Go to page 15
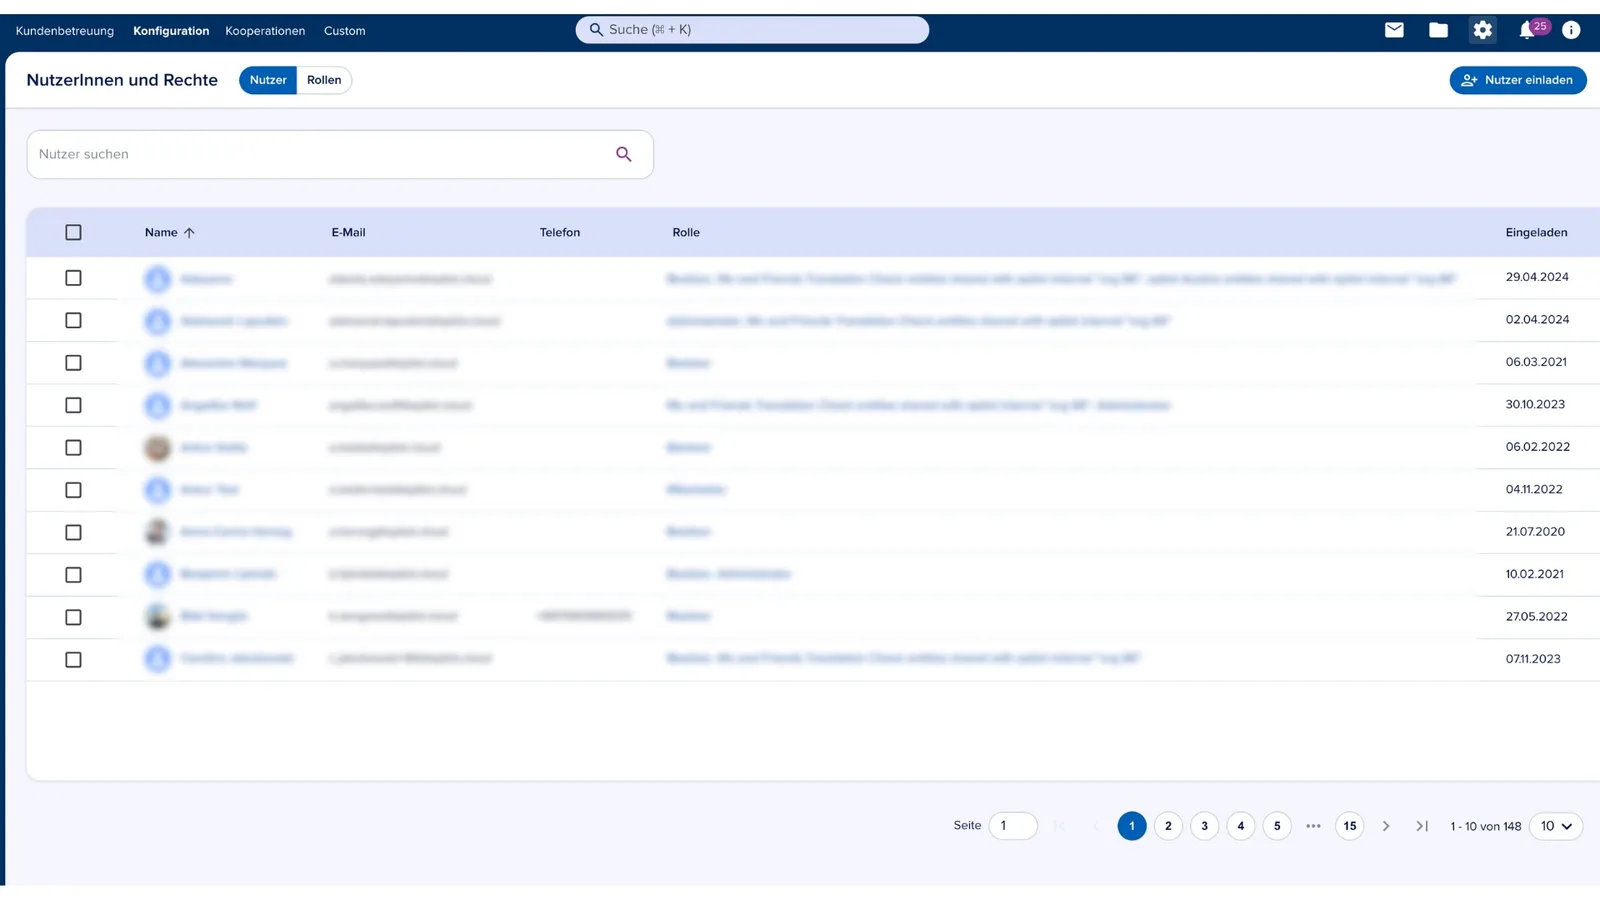The height and width of the screenshot is (900, 1600). click(1350, 826)
